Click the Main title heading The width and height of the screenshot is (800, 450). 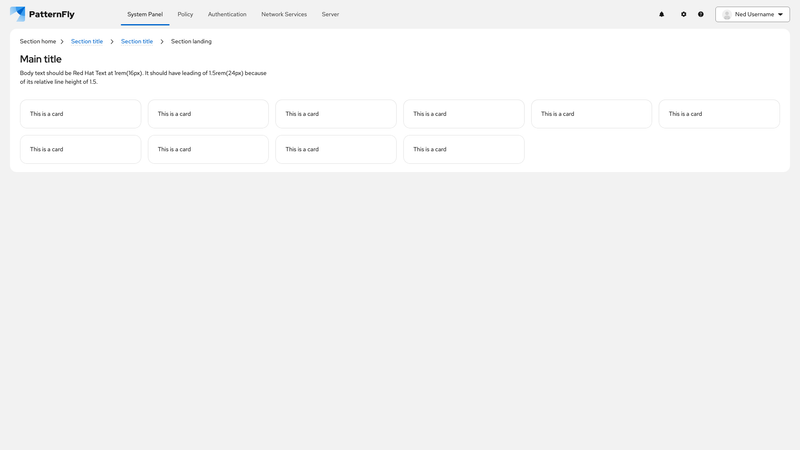41,59
